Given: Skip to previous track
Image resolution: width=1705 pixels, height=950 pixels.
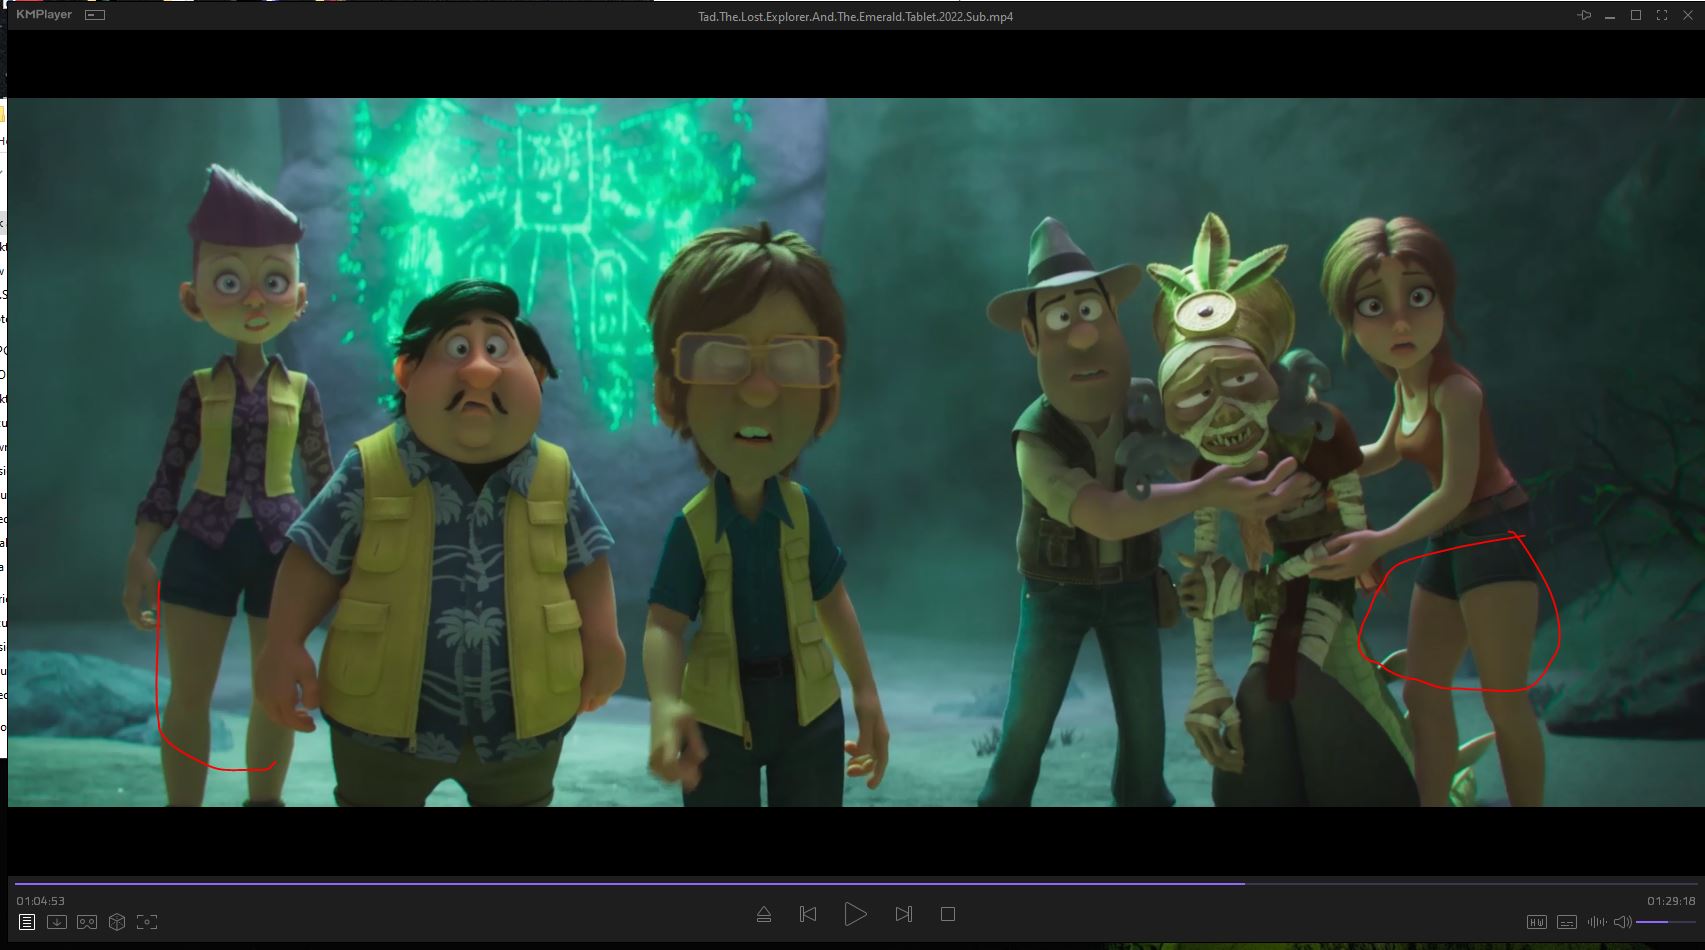Looking at the screenshot, I should tap(808, 914).
